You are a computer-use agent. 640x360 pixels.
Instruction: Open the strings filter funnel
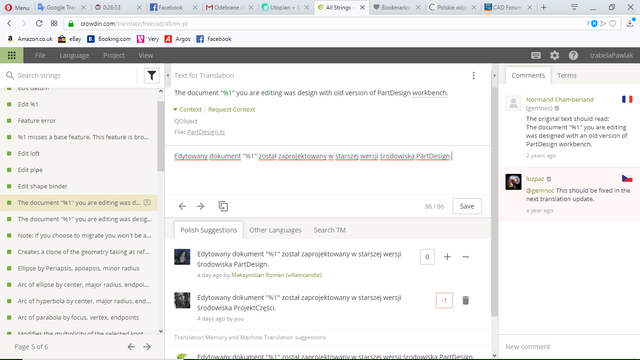tap(151, 76)
